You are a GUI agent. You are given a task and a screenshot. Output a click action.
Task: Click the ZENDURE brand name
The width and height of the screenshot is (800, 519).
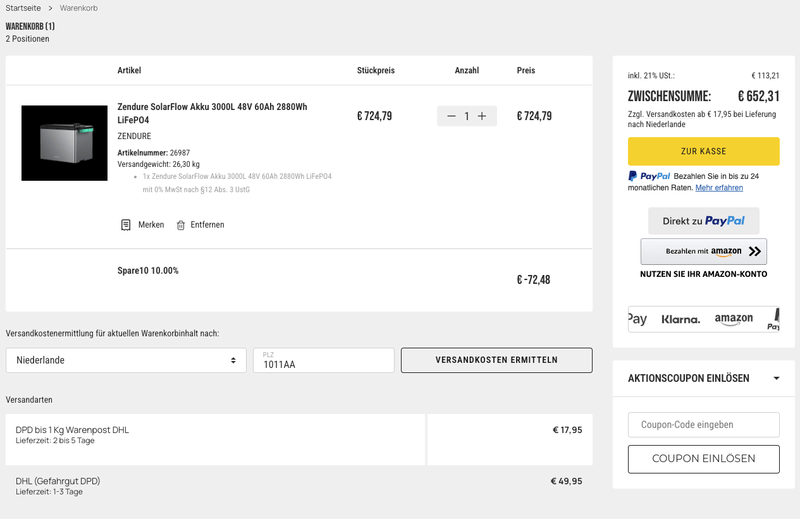coord(134,136)
